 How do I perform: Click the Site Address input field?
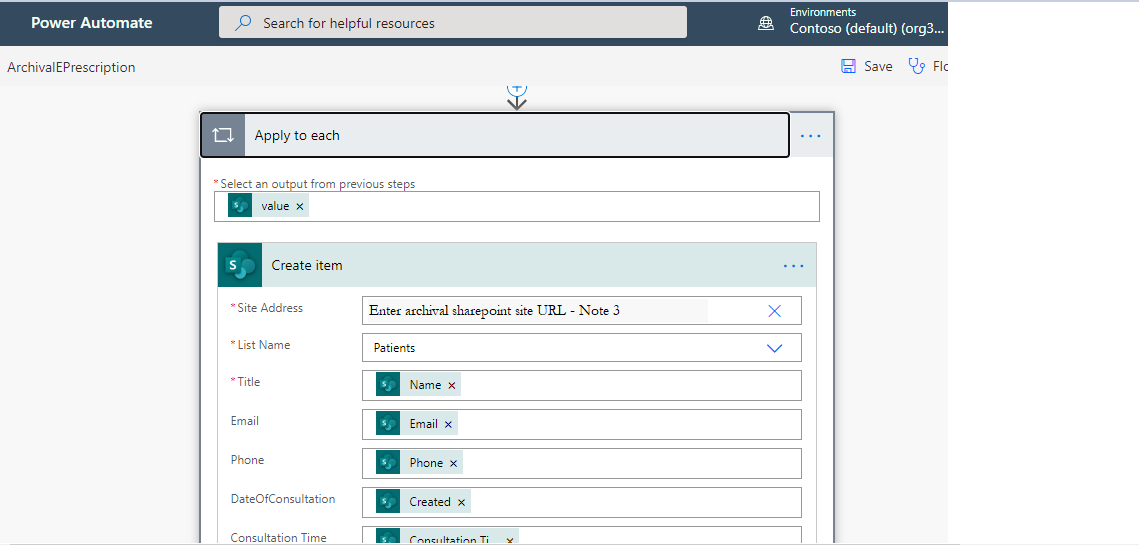pyautogui.click(x=581, y=310)
